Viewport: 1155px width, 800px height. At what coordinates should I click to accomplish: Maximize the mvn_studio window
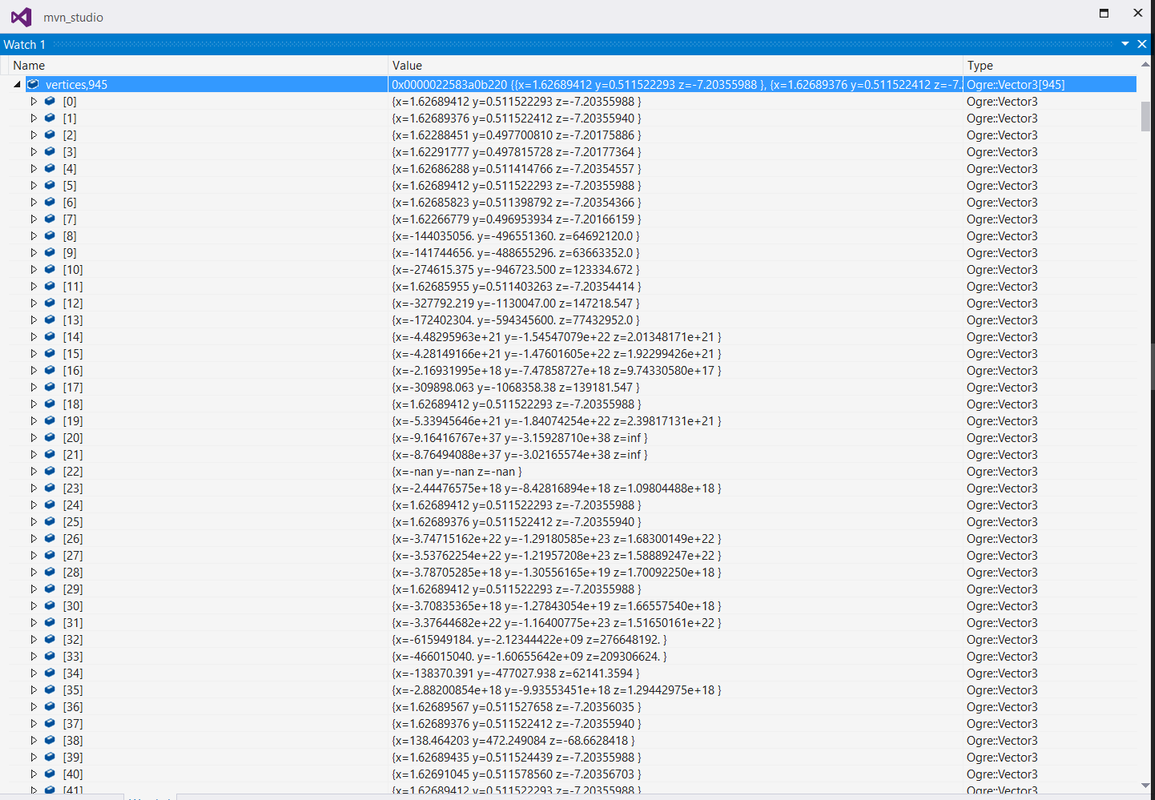coord(1103,13)
